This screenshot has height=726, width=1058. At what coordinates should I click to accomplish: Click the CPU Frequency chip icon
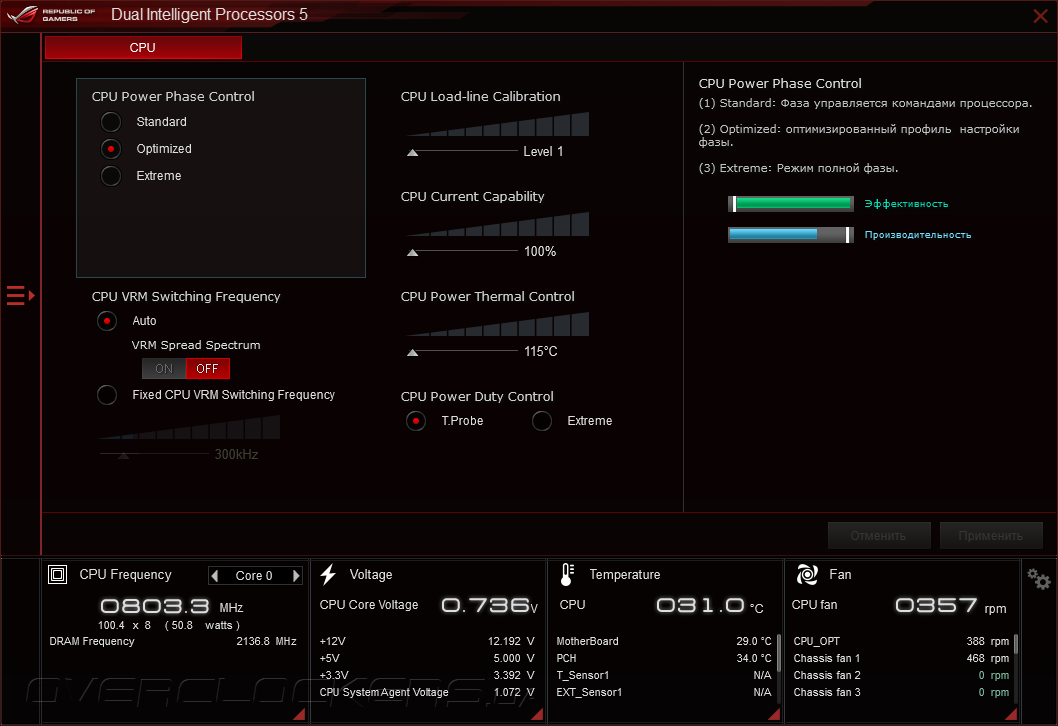[57, 574]
